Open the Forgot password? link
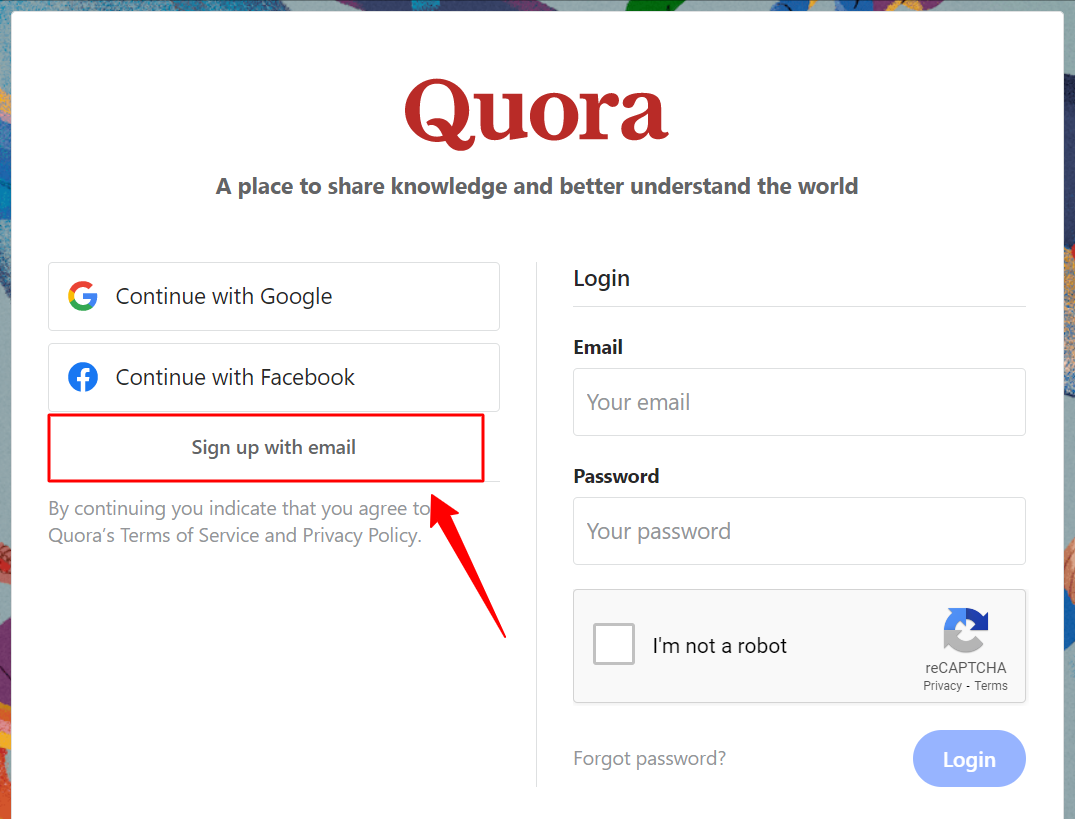The width and height of the screenshot is (1075, 819). click(x=649, y=759)
